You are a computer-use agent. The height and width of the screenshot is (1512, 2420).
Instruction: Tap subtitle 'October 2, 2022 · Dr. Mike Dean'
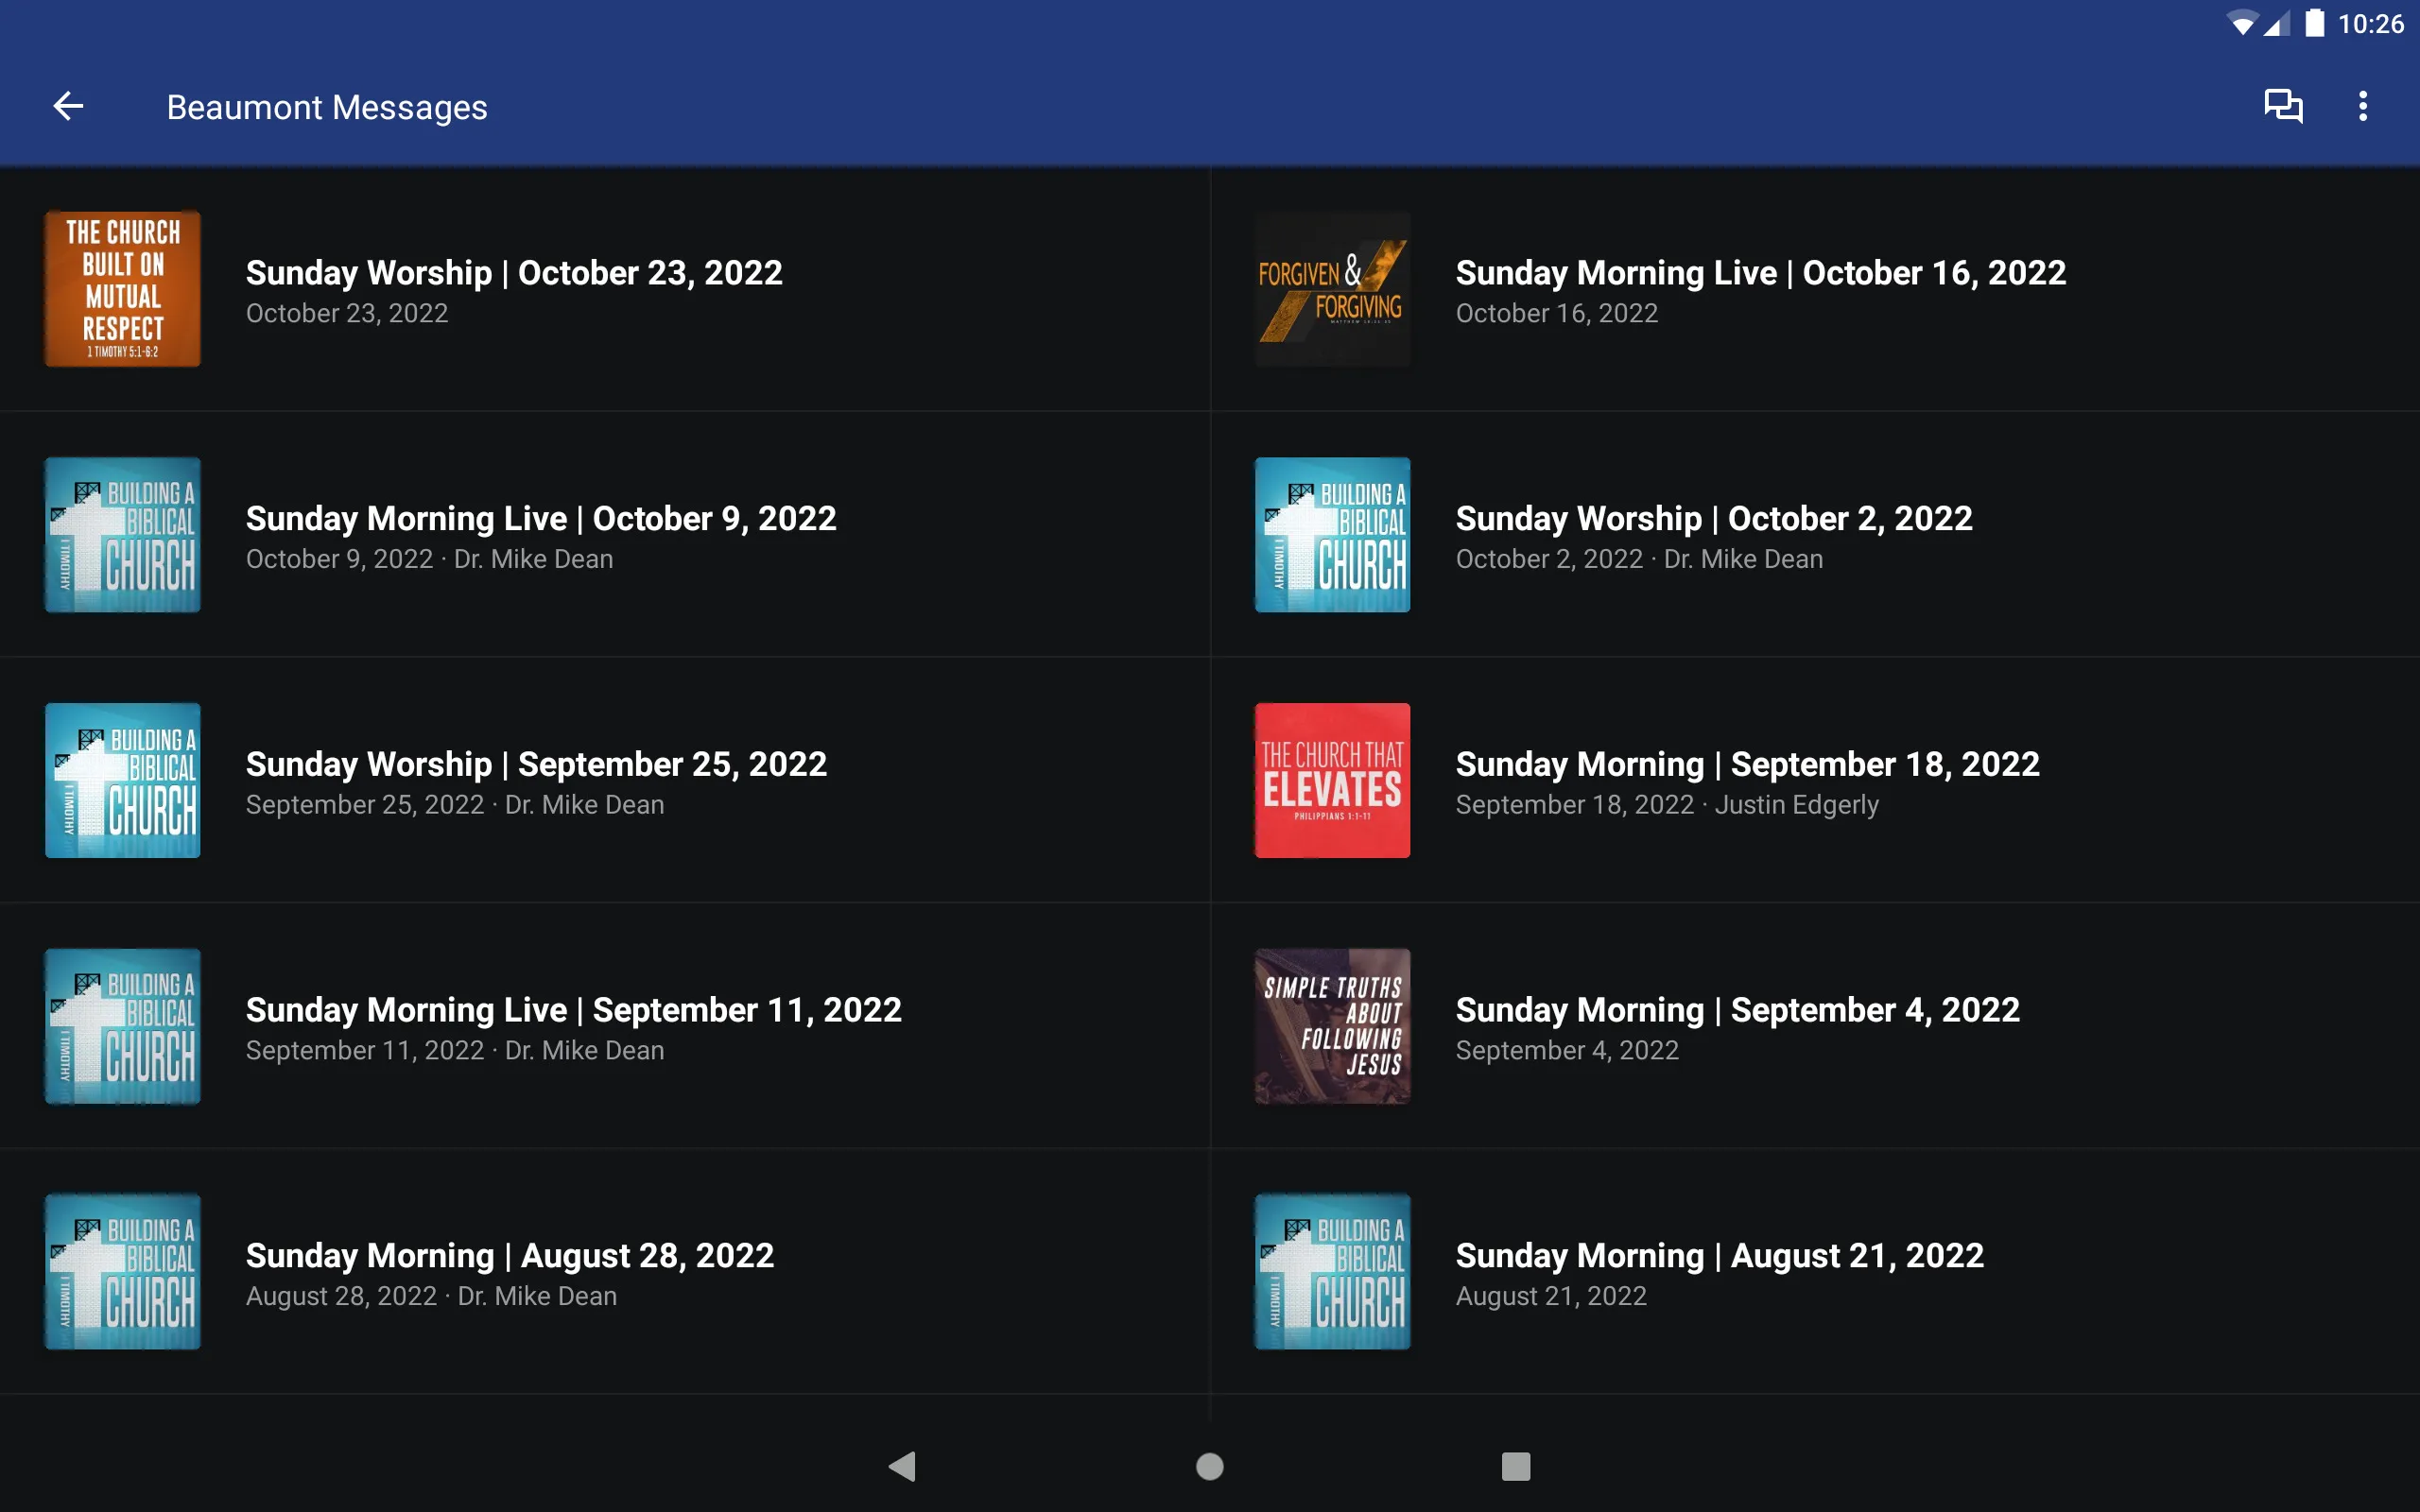click(1639, 559)
